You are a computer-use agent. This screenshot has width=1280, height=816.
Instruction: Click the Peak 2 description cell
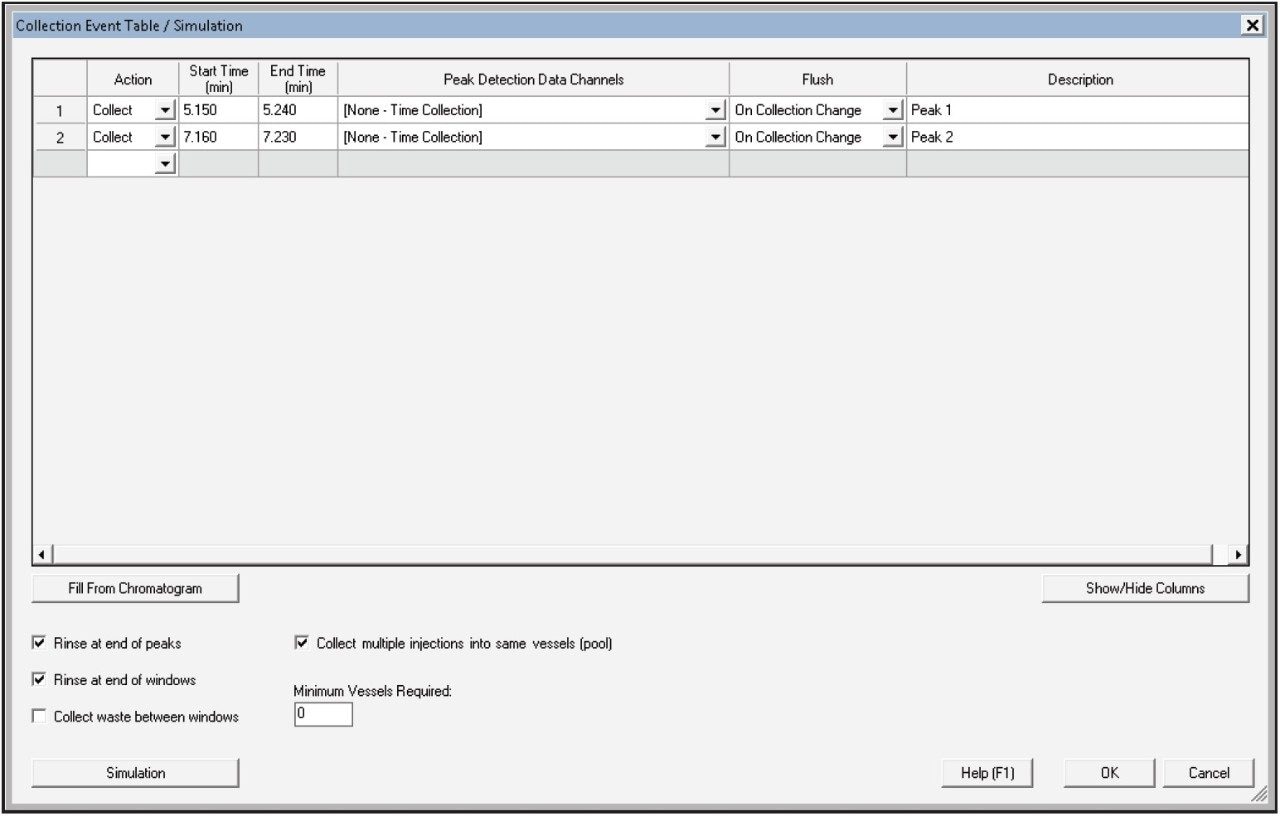point(1078,138)
